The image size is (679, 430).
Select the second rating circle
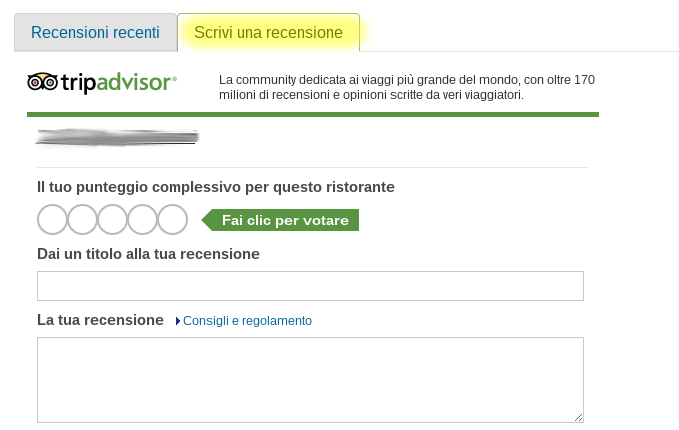coord(82,219)
